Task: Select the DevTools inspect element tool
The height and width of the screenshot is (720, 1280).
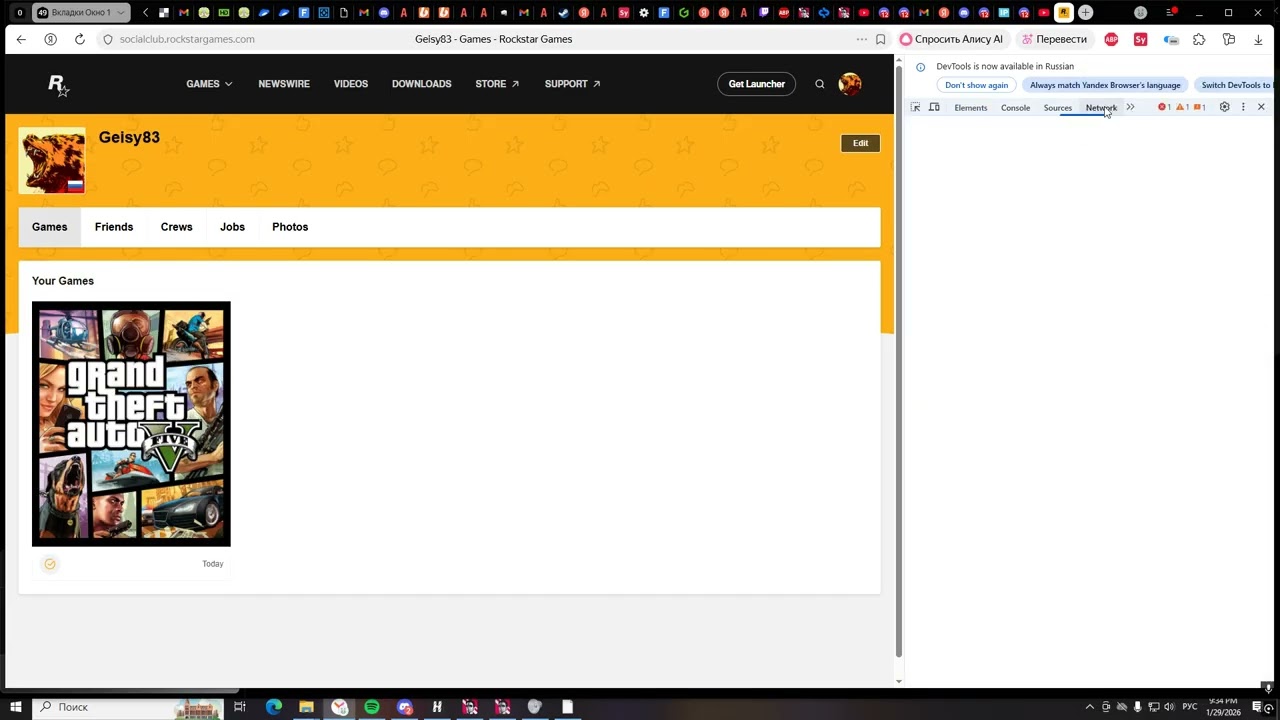Action: coord(915,107)
